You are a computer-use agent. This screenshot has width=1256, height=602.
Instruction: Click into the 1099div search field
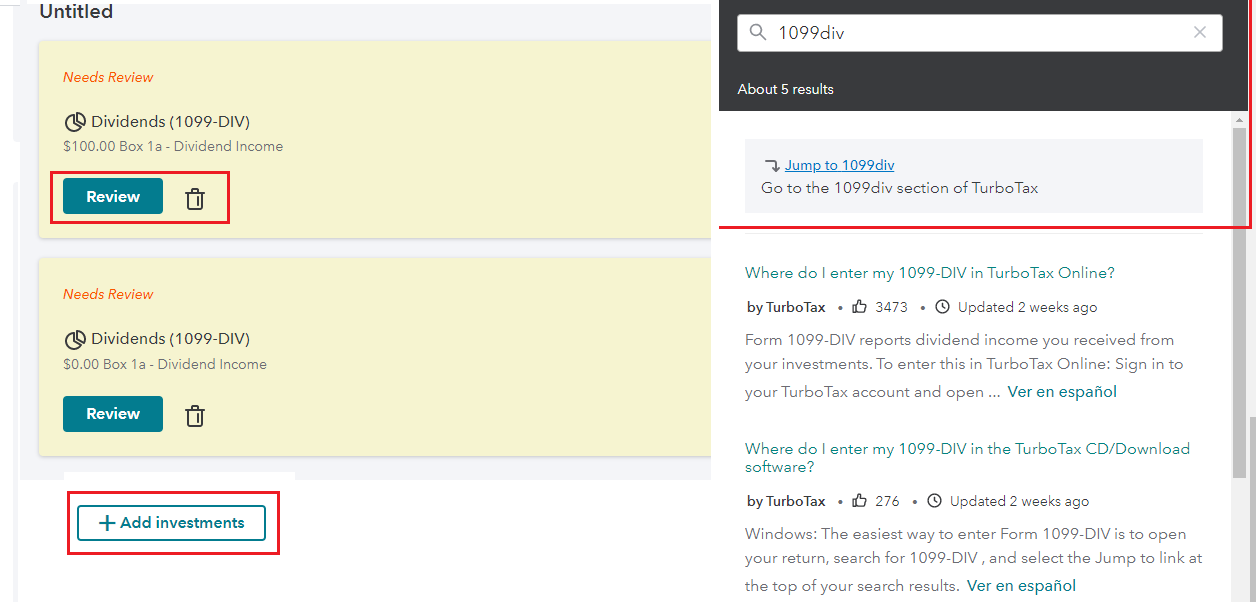click(980, 33)
